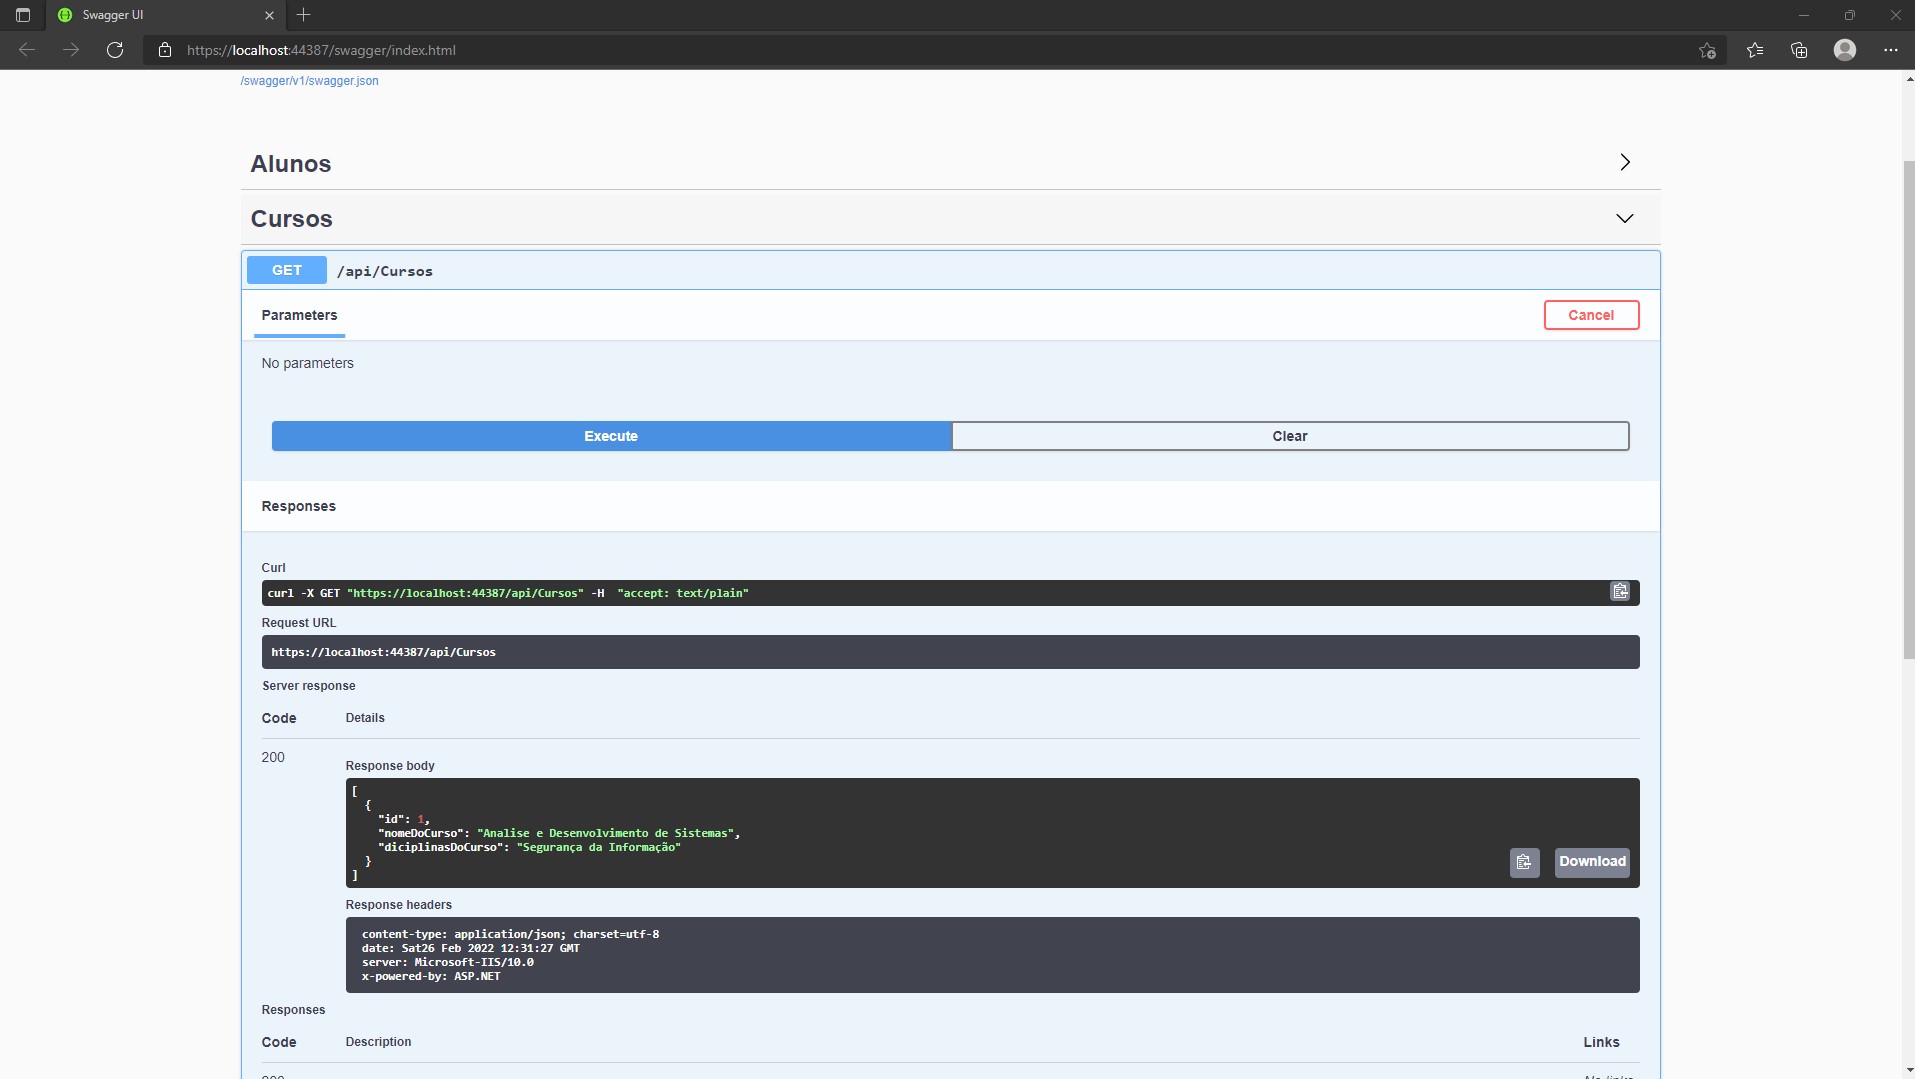Image resolution: width=1915 pixels, height=1079 pixels.
Task: Open browser Settings and more menu
Action: tap(1890, 50)
